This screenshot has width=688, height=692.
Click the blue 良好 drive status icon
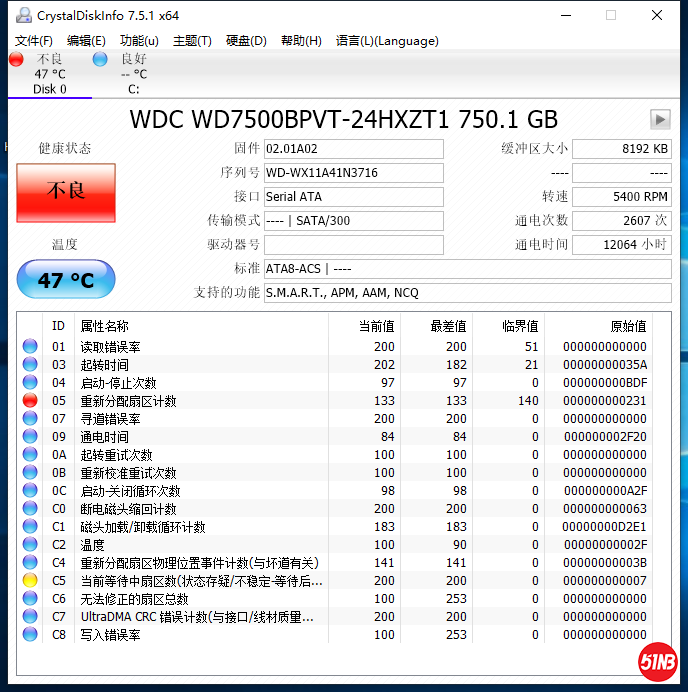(x=100, y=60)
